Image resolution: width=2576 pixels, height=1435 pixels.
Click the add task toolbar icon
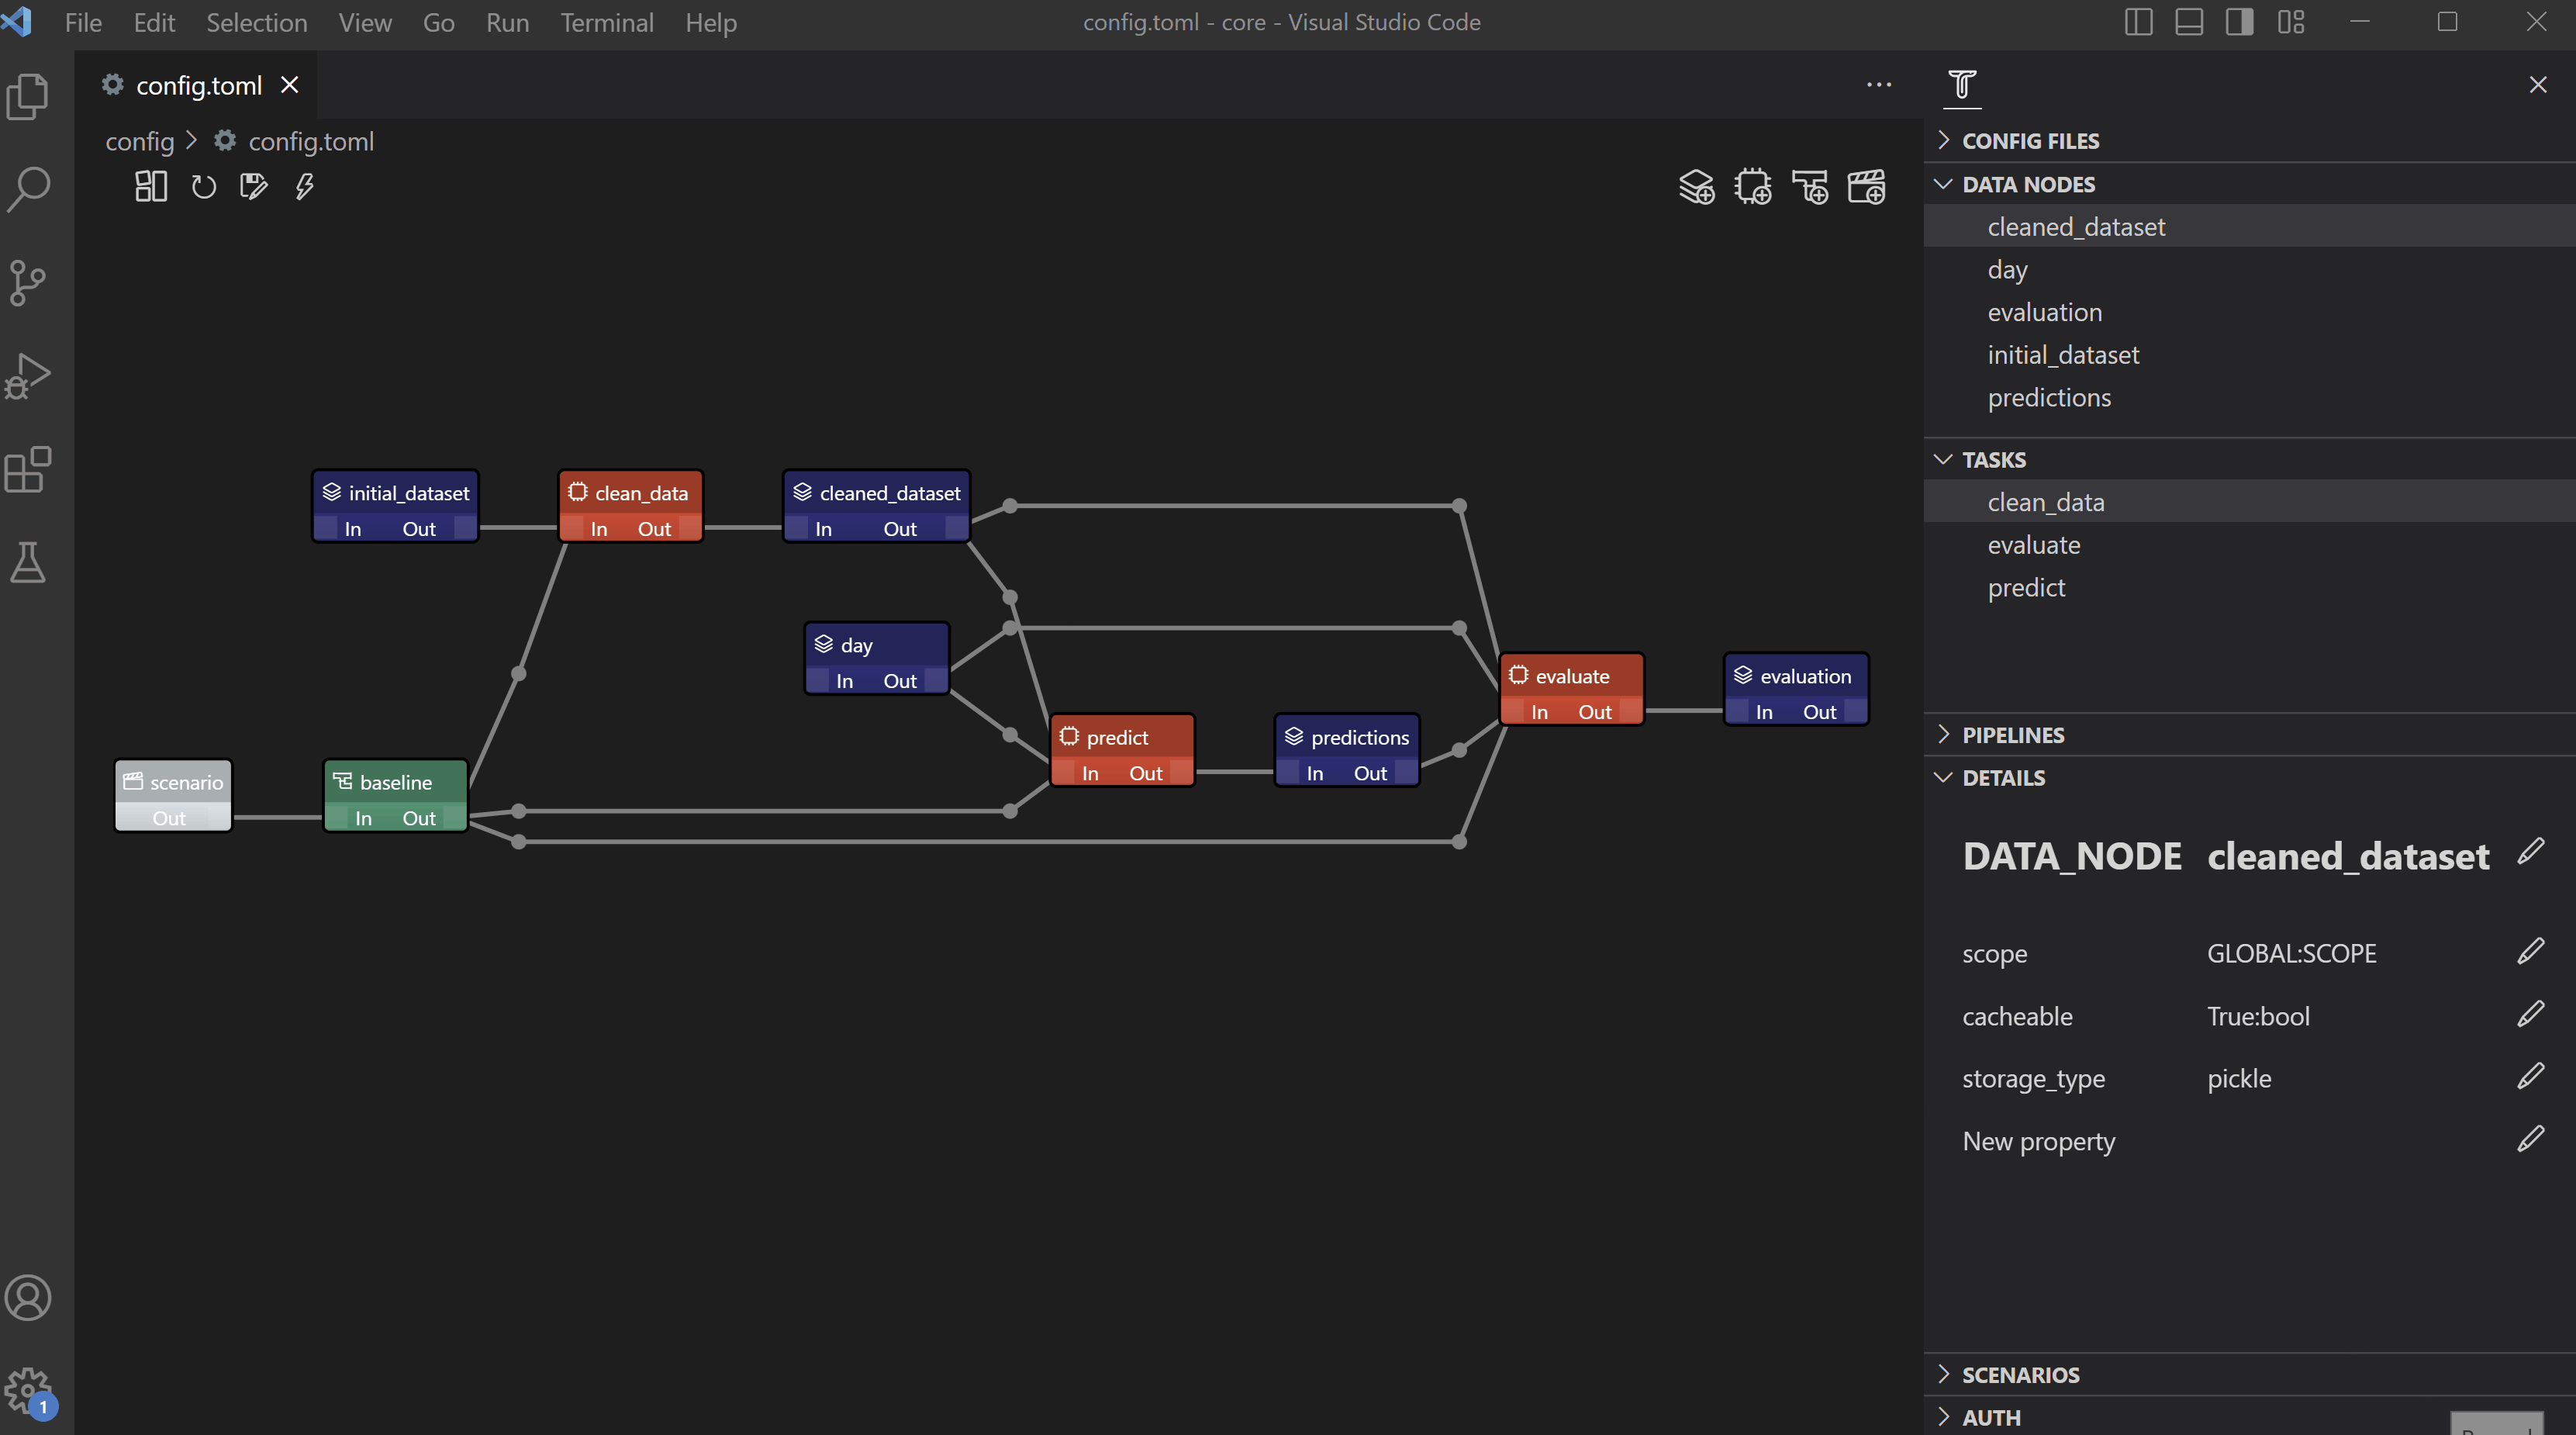coord(1752,187)
